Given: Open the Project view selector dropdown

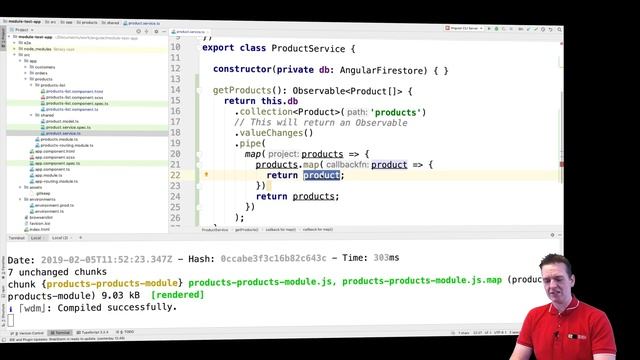Looking at the screenshot, I should 22,30.
